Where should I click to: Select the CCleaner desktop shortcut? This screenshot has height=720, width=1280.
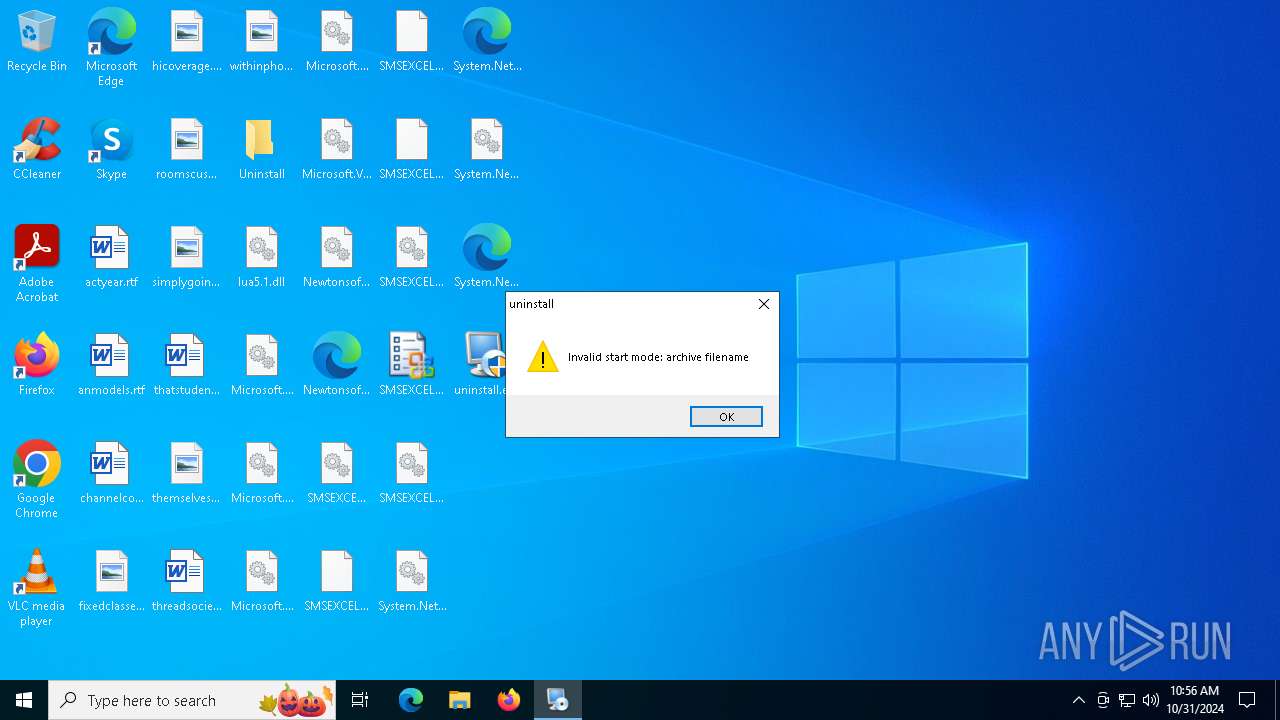coord(37,150)
